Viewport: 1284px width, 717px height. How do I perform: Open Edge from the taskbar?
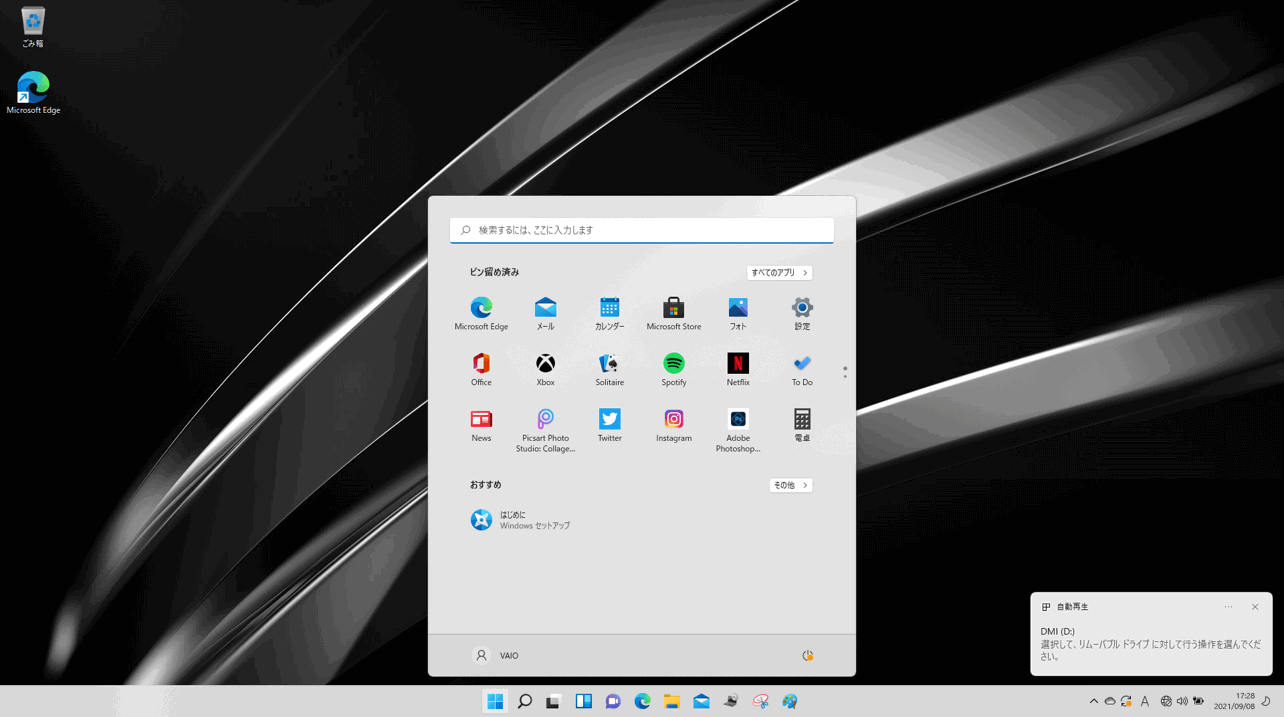(642, 701)
